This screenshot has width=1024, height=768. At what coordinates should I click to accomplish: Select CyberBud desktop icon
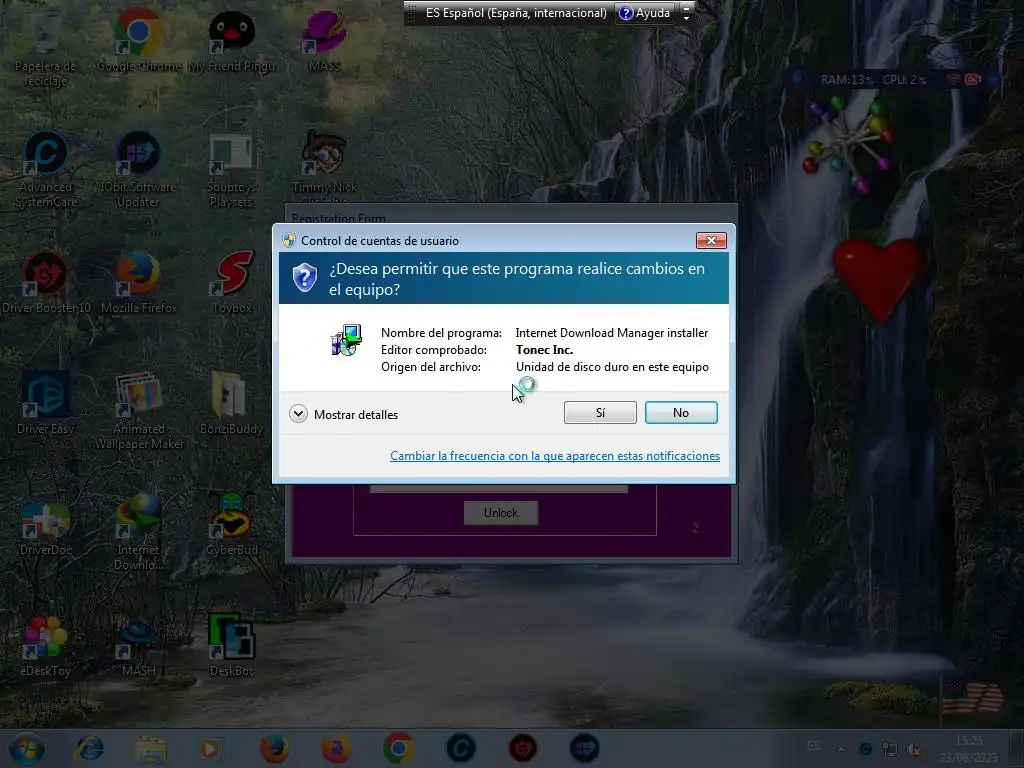tap(231, 524)
